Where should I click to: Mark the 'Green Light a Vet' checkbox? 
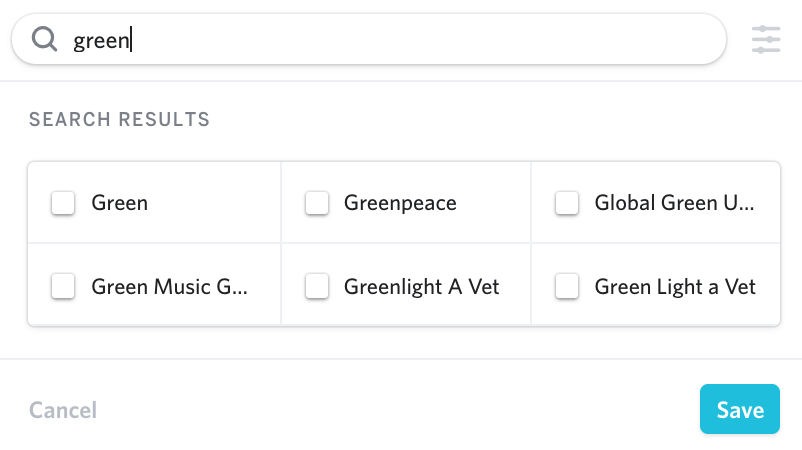pyautogui.click(x=567, y=286)
